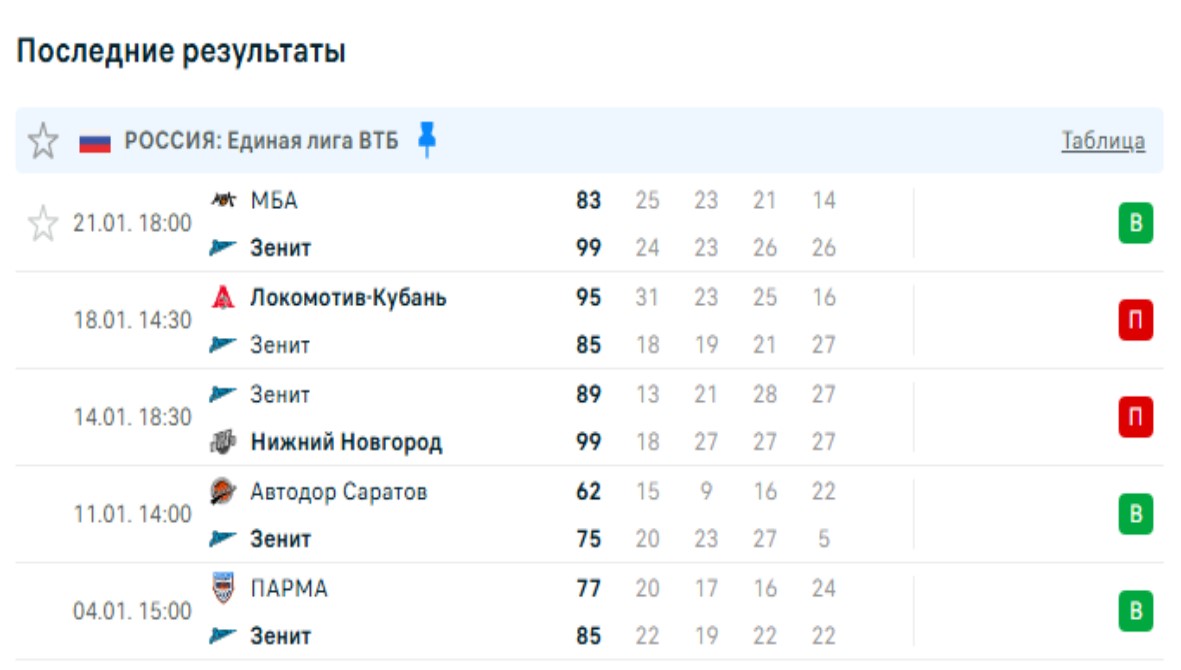Viewport: 1181px width, 670px height.
Task: Click the Автодор Саратов team logo
Action: [x=223, y=491]
